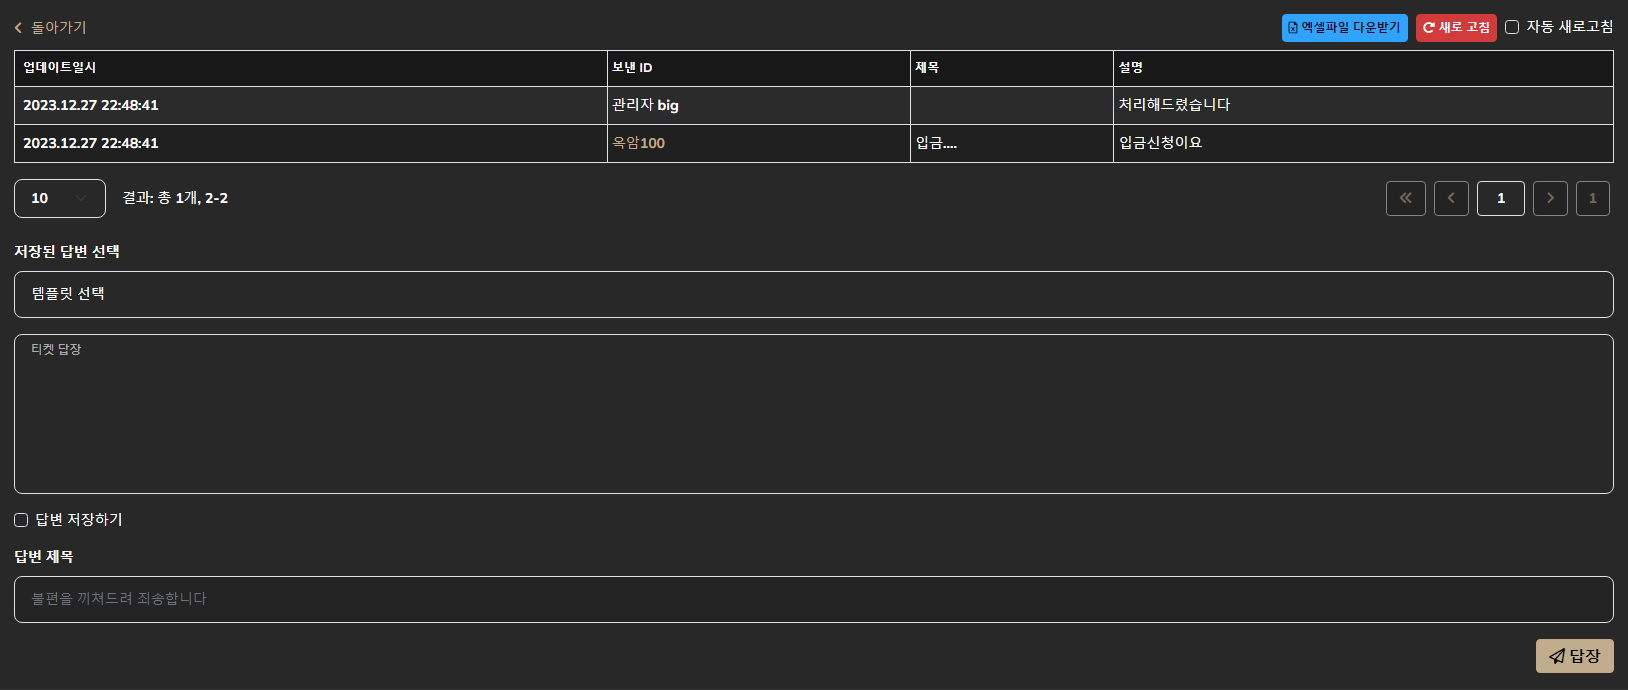Download the Excel file (엑셀파일 다운받기)
1628x690 pixels.
1344,28
